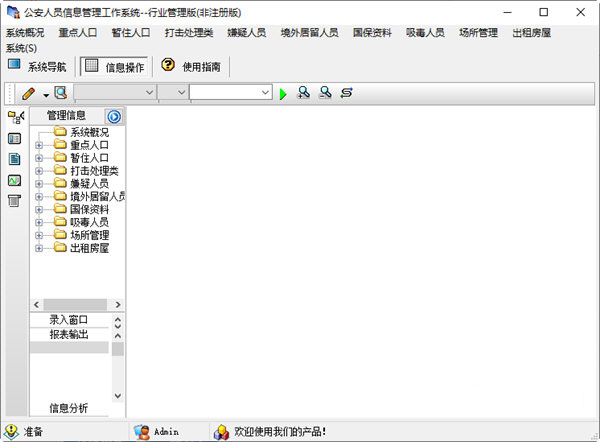
Task: Click the blue circular arrow beside 管理信息
Action: [x=113, y=116]
